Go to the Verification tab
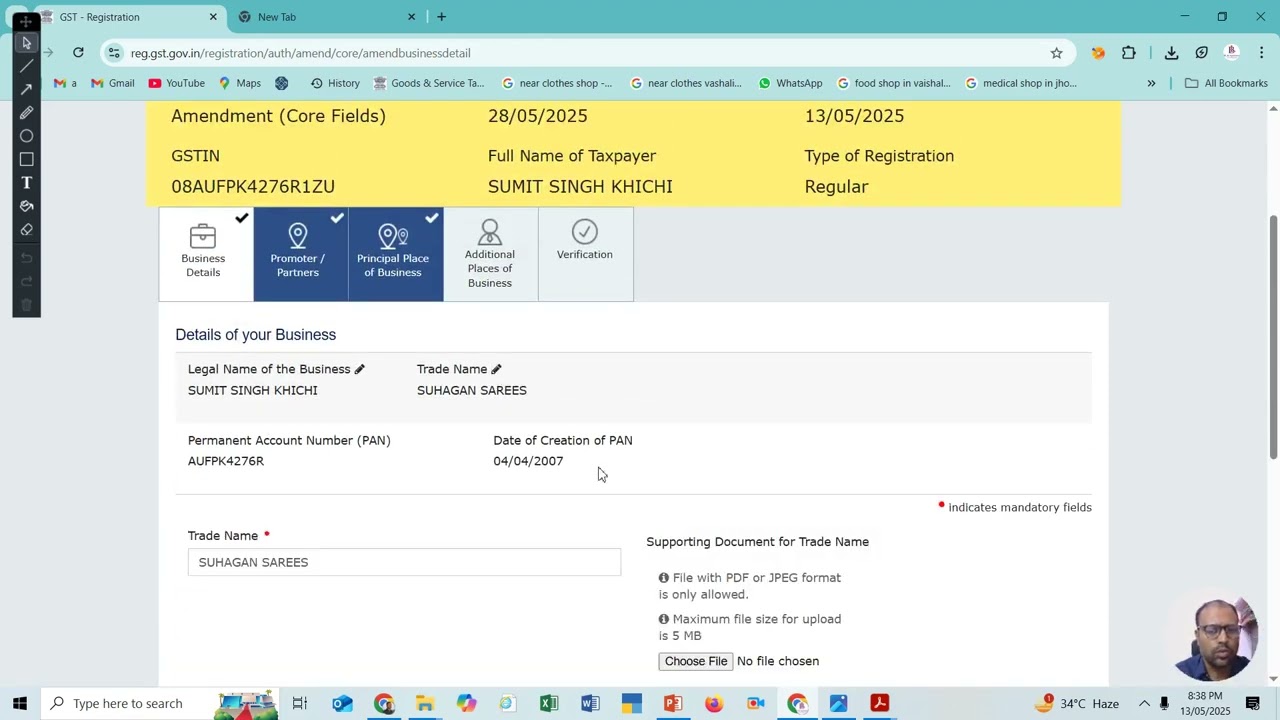This screenshot has height=720, width=1280. [x=585, y=254]
